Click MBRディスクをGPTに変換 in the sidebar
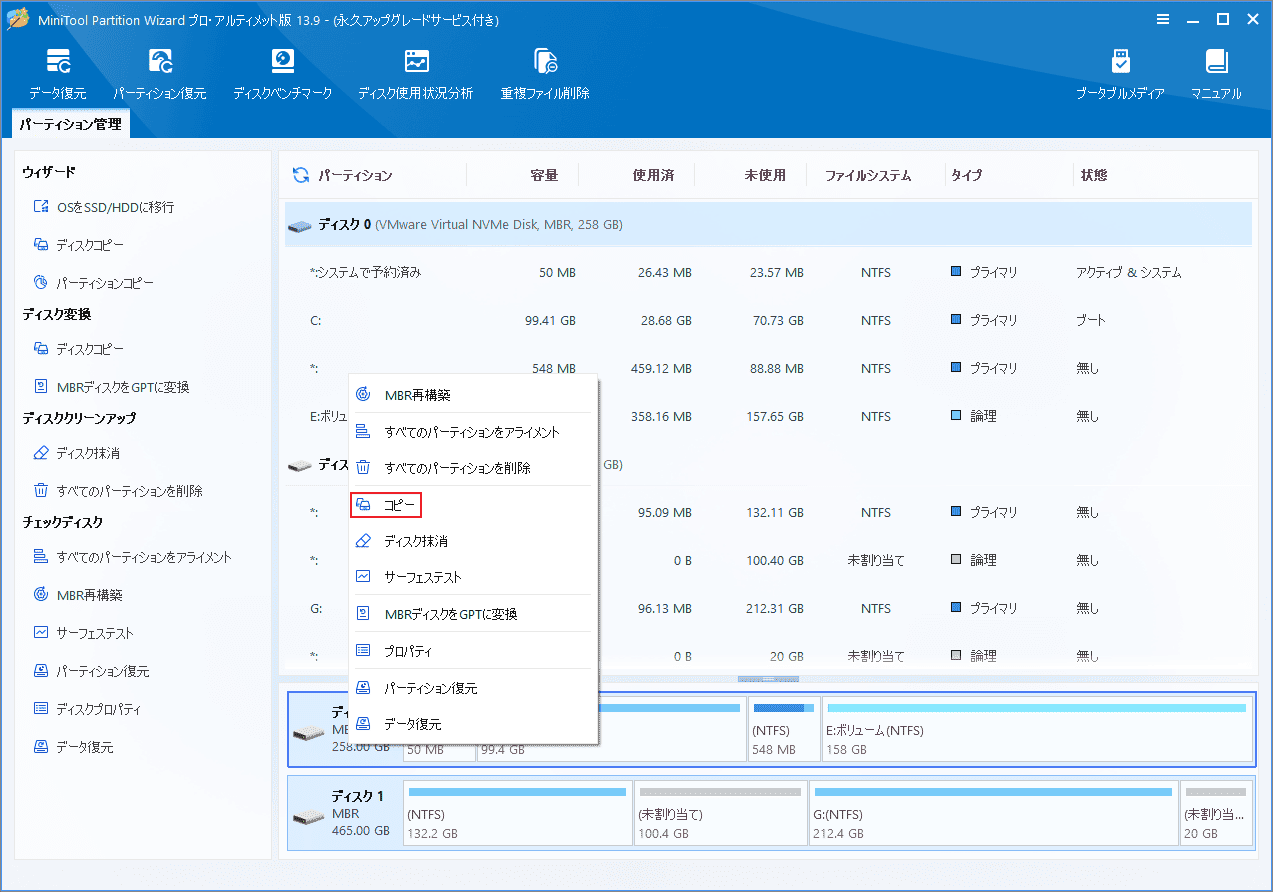The height and width of the screenshot is (892, 1273). click(111, 387)
